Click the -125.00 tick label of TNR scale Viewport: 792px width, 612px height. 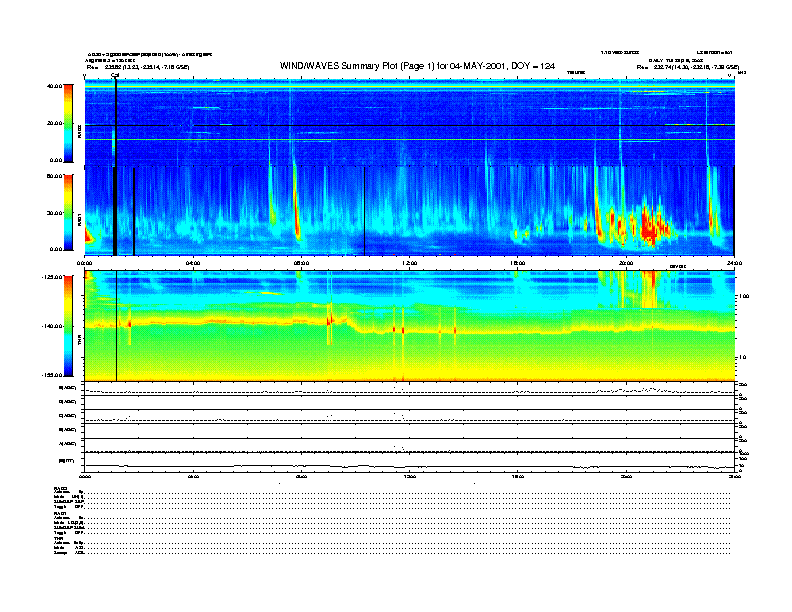52,277
